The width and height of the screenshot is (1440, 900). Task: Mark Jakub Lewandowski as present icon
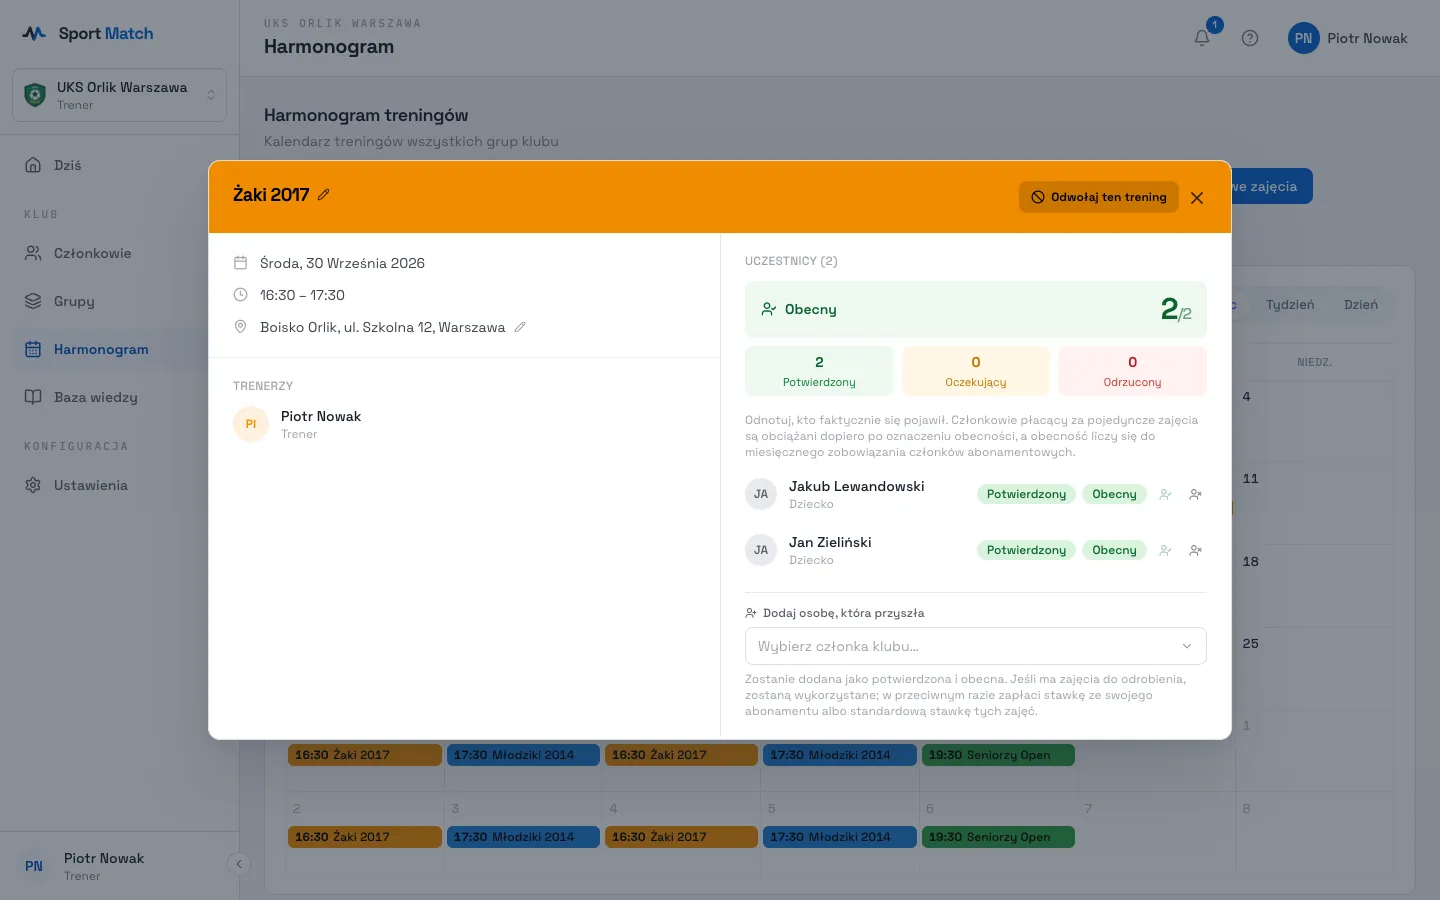click(1165, 494)
